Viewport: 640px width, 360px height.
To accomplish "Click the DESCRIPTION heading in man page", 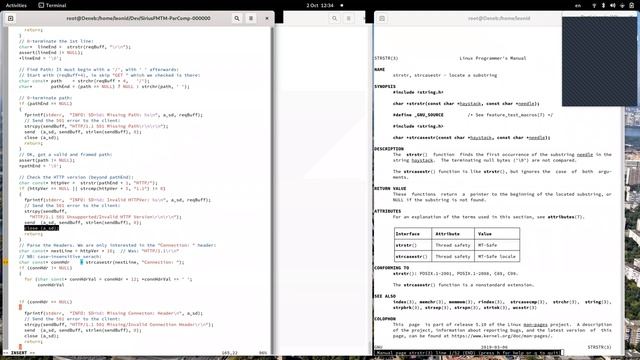I will (x=389, y=149).
